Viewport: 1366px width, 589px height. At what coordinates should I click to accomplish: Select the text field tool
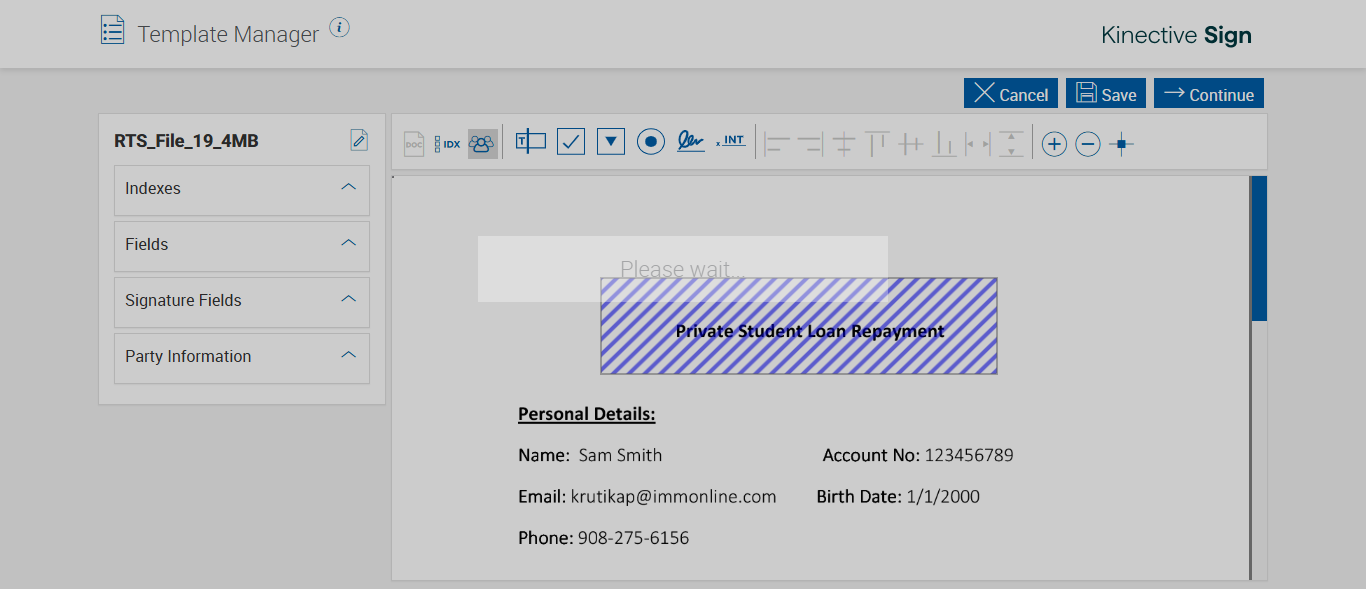(531, 141)
